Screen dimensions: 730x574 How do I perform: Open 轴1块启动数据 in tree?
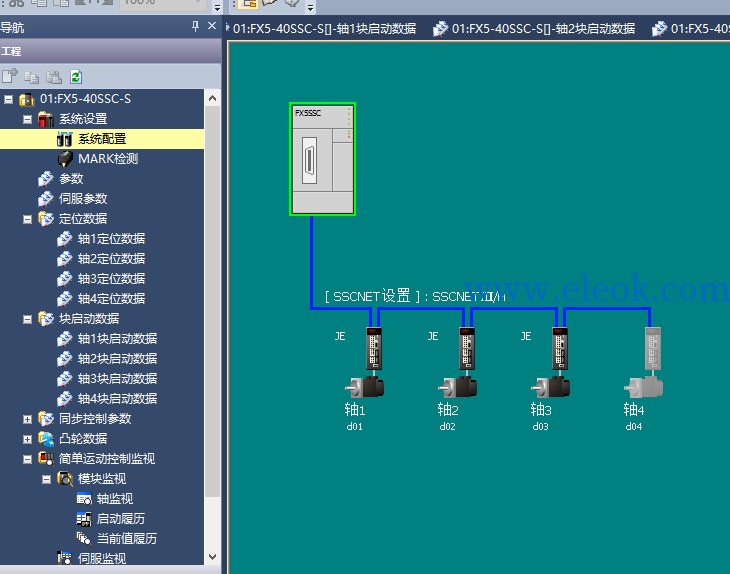click(x=117, y=339)
